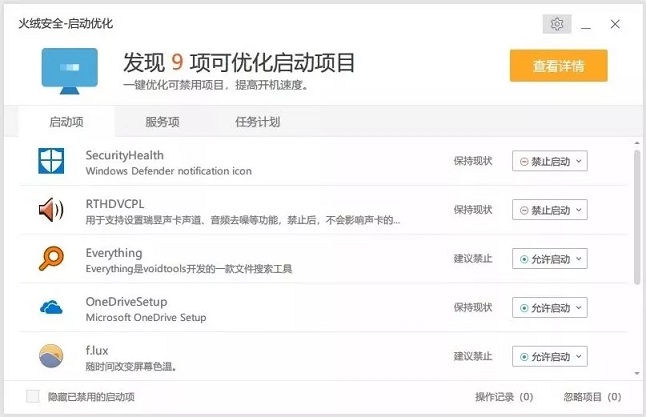Switch to the 任务计划 tab
Image resolution: width=646 pixels, height=417 pixels.
coord(257,122)
